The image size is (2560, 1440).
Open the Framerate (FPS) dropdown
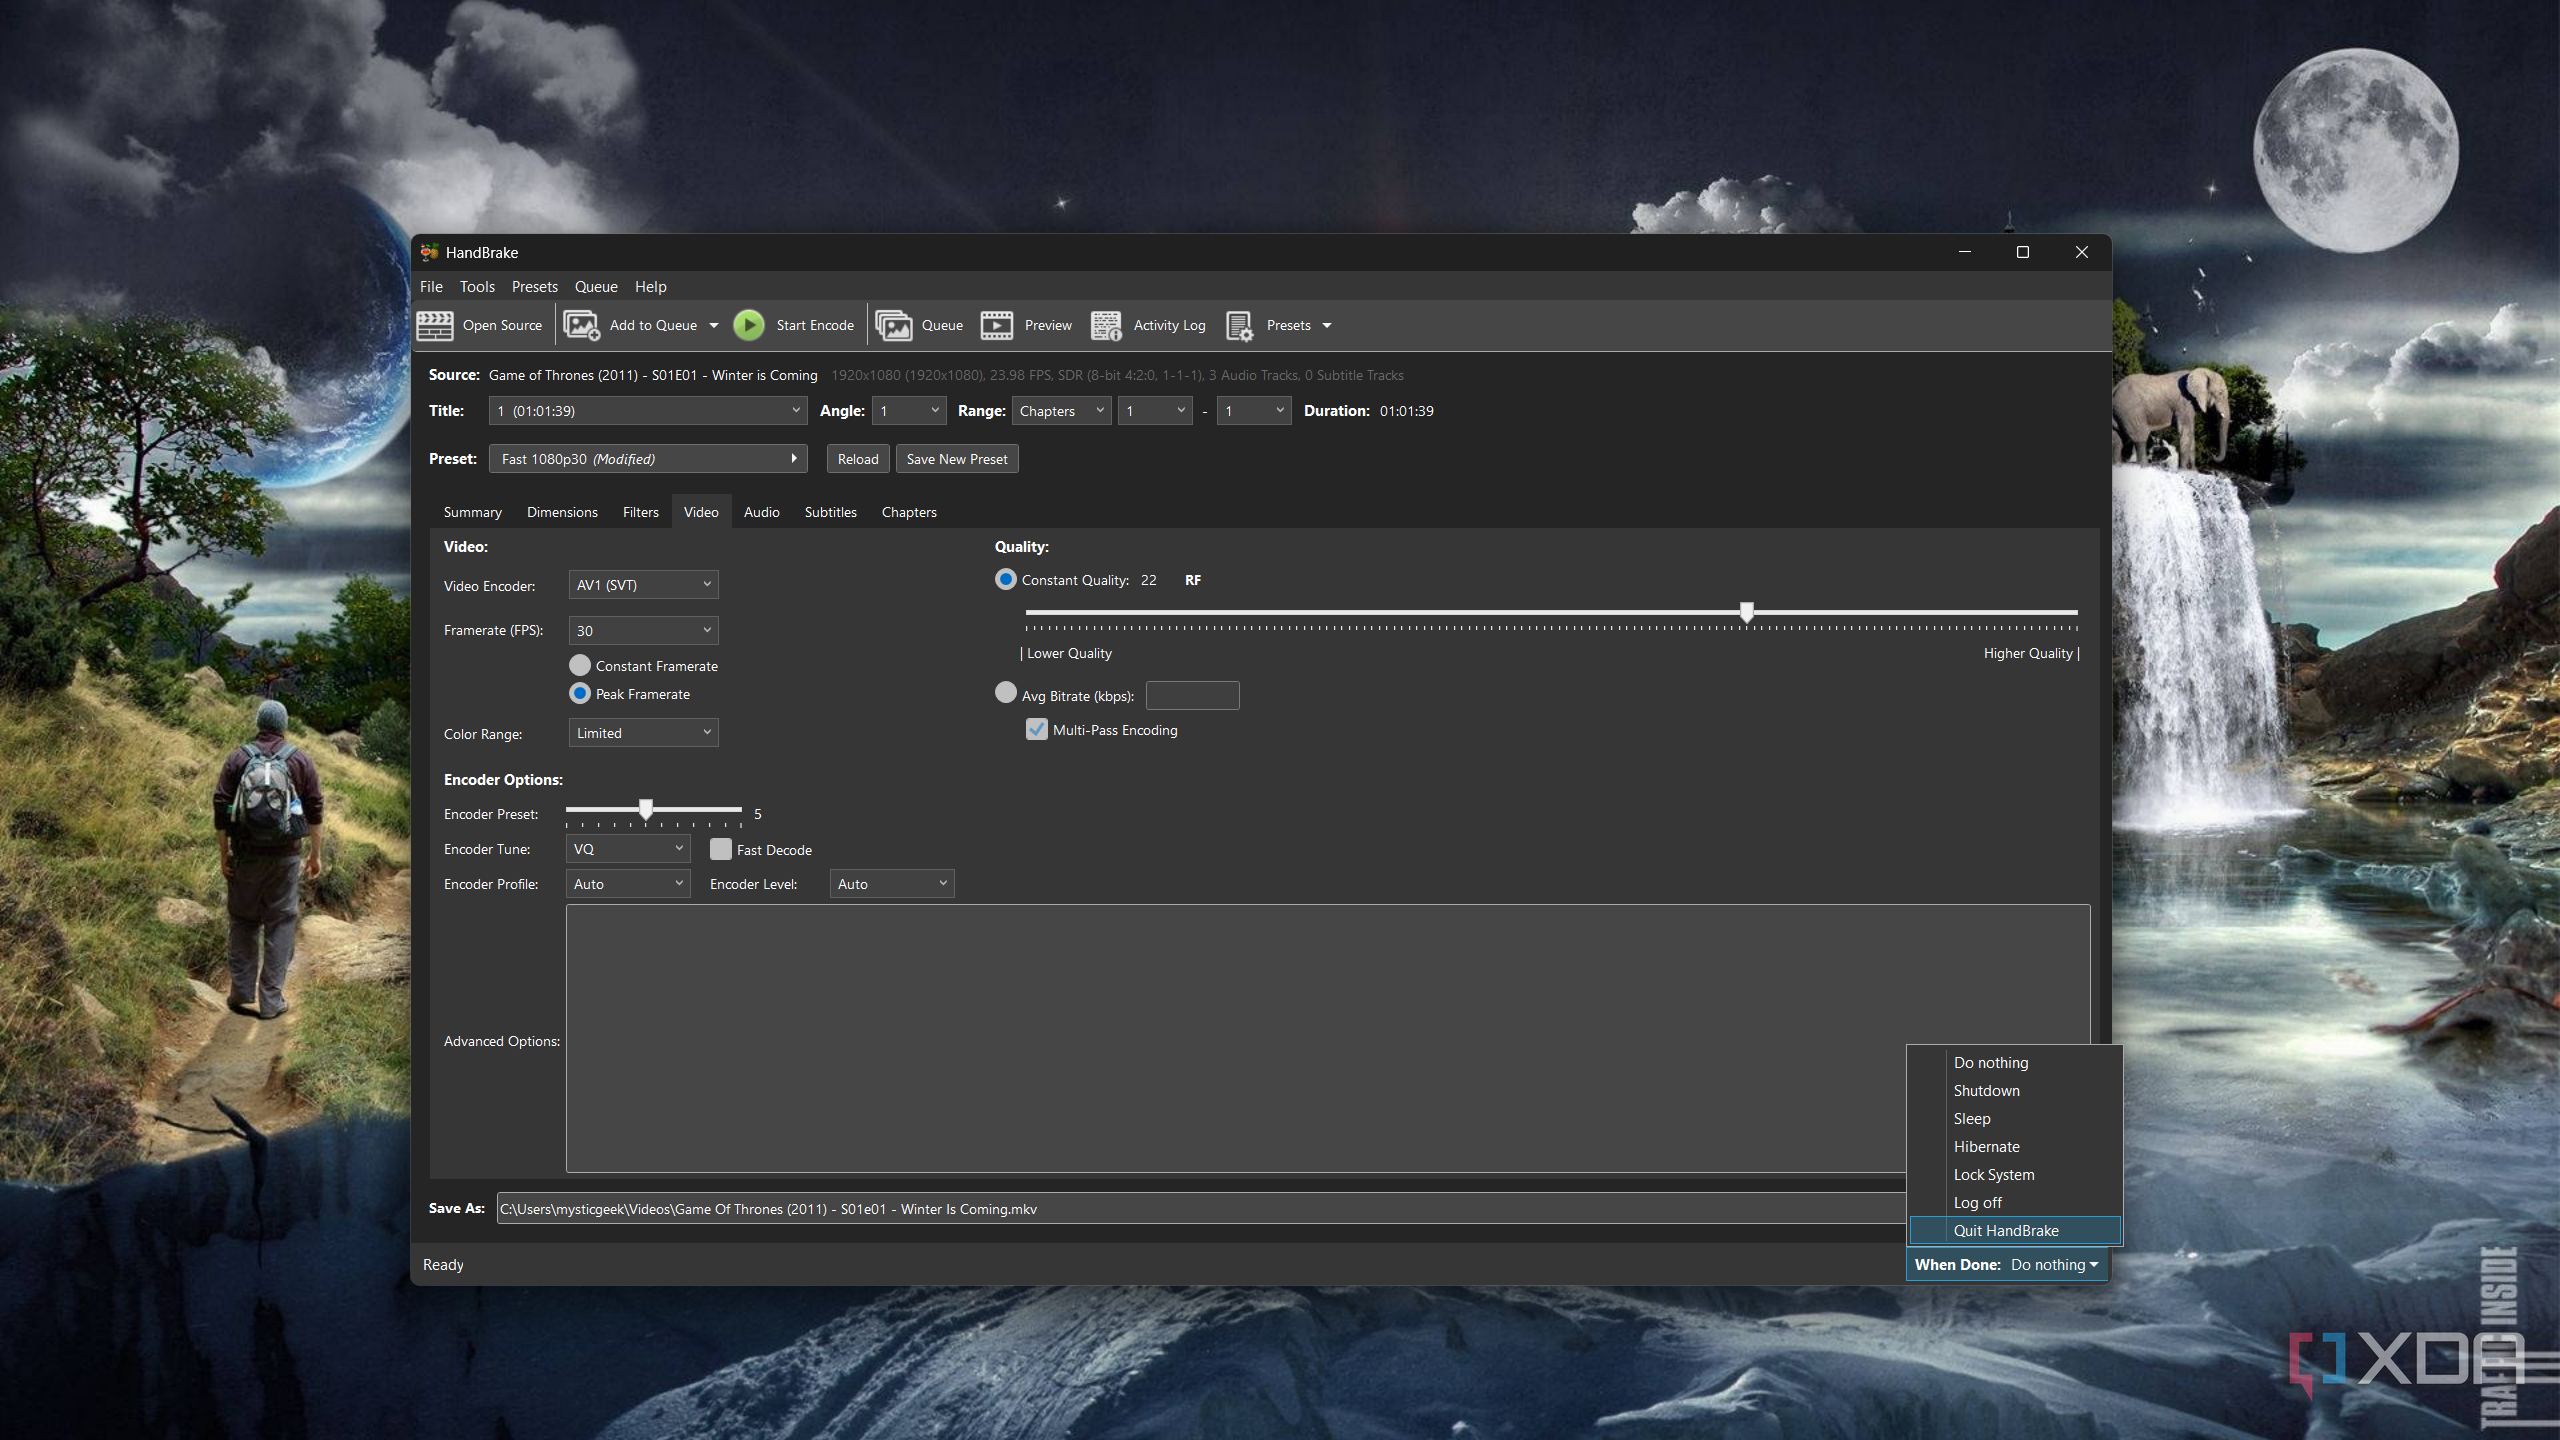(x=644, y=630)
